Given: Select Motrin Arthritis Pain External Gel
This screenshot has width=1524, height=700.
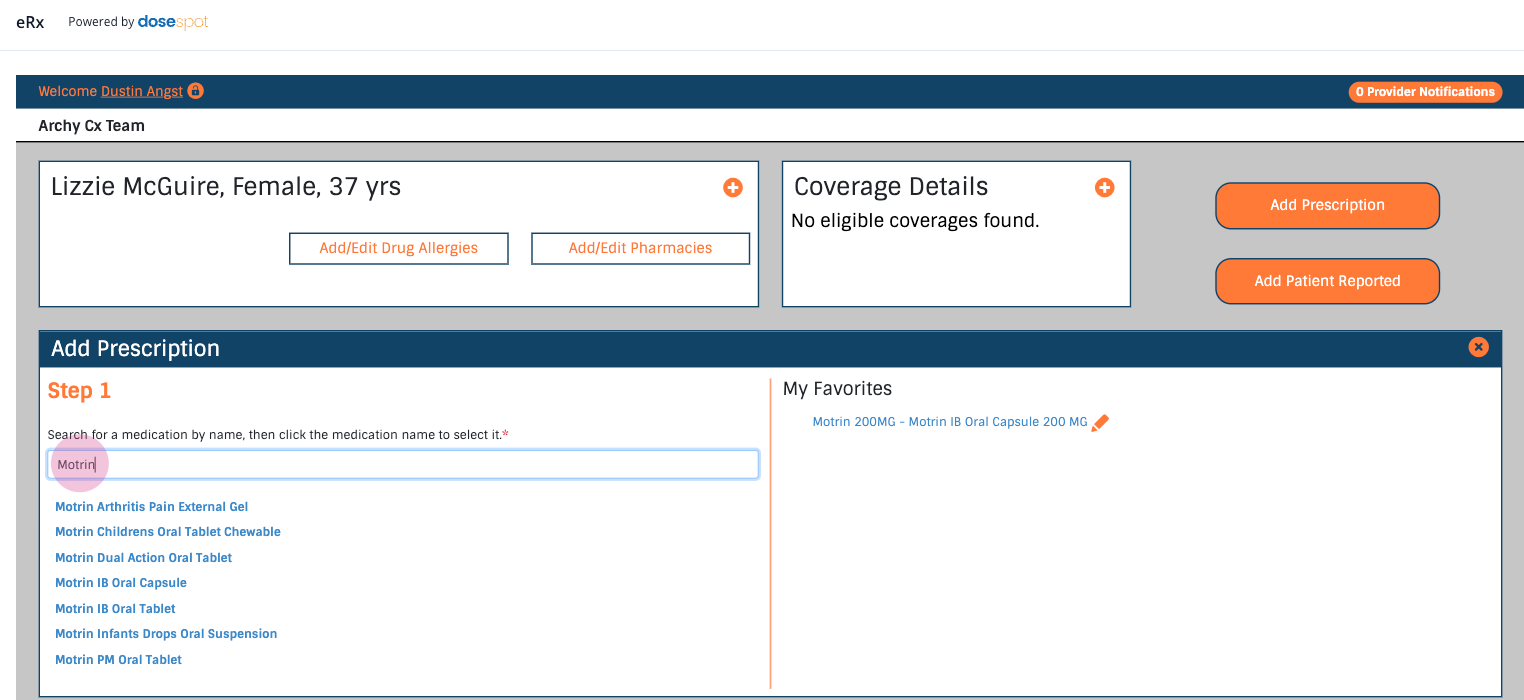Looking at the screenshot, I should click(x=152, y=507).
